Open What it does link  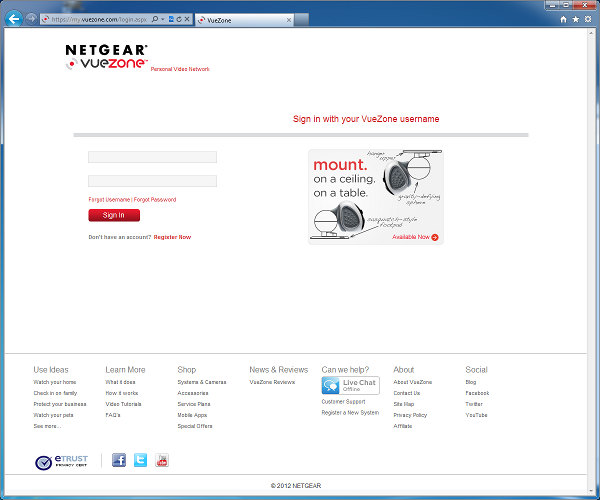point(120,382)
